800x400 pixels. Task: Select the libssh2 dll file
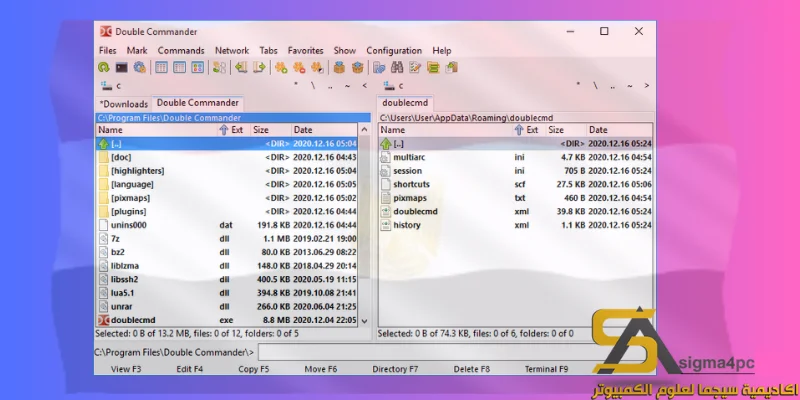click(x=227, y=279)
